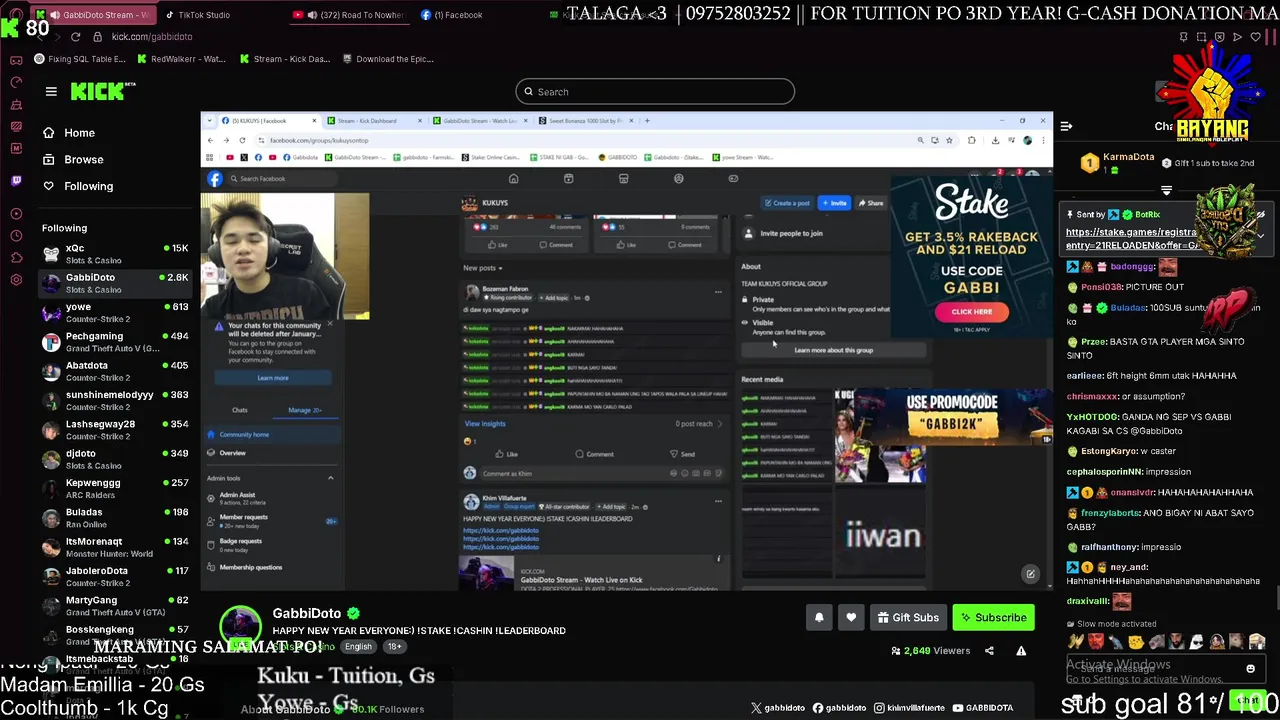This screenshot has width=1280, height=720.
Task: Expand the pinned message with the chevron
Action: point(1261,237)
